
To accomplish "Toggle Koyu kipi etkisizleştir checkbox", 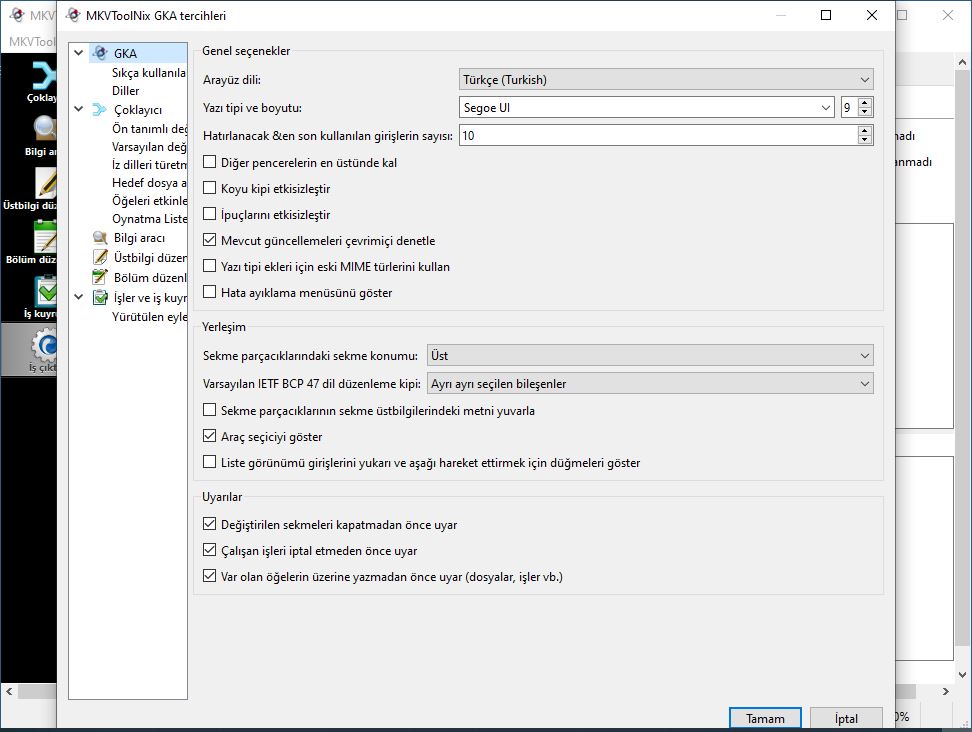I will [210, 188].
